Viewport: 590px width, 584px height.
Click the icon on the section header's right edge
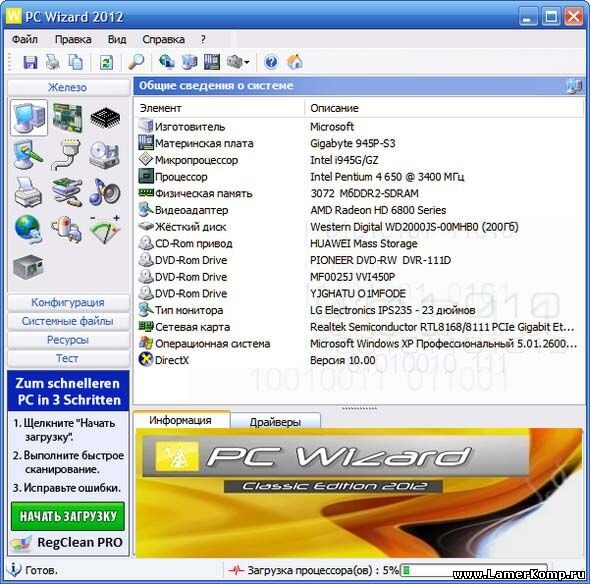point(574,86)
